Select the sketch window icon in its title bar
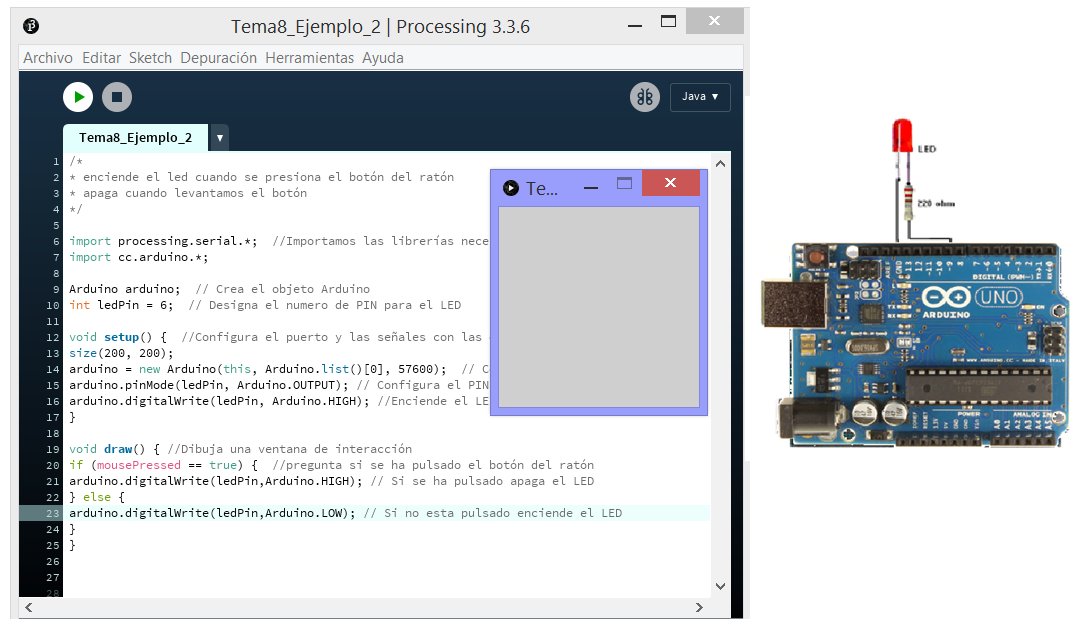The image size is (1080, 625). 510,185
